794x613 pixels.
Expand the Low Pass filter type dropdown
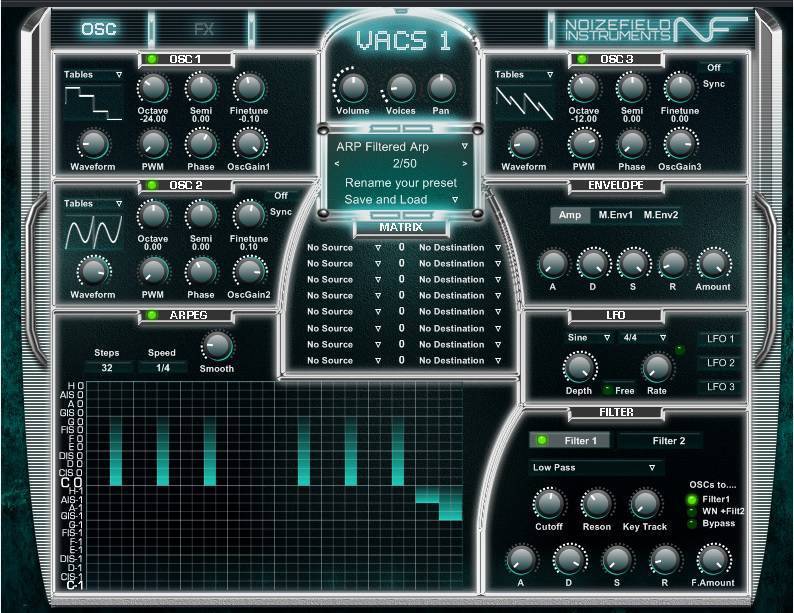[597, 467]
